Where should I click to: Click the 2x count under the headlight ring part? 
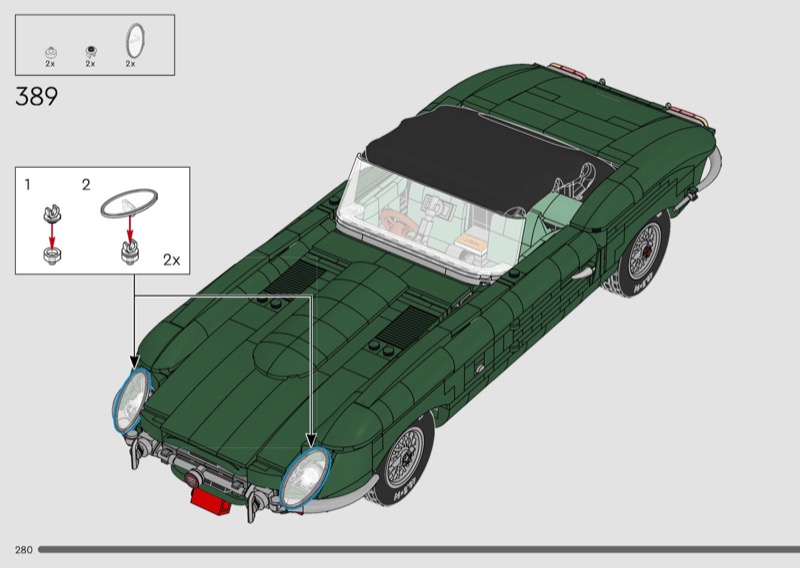[x=131, y=64]
